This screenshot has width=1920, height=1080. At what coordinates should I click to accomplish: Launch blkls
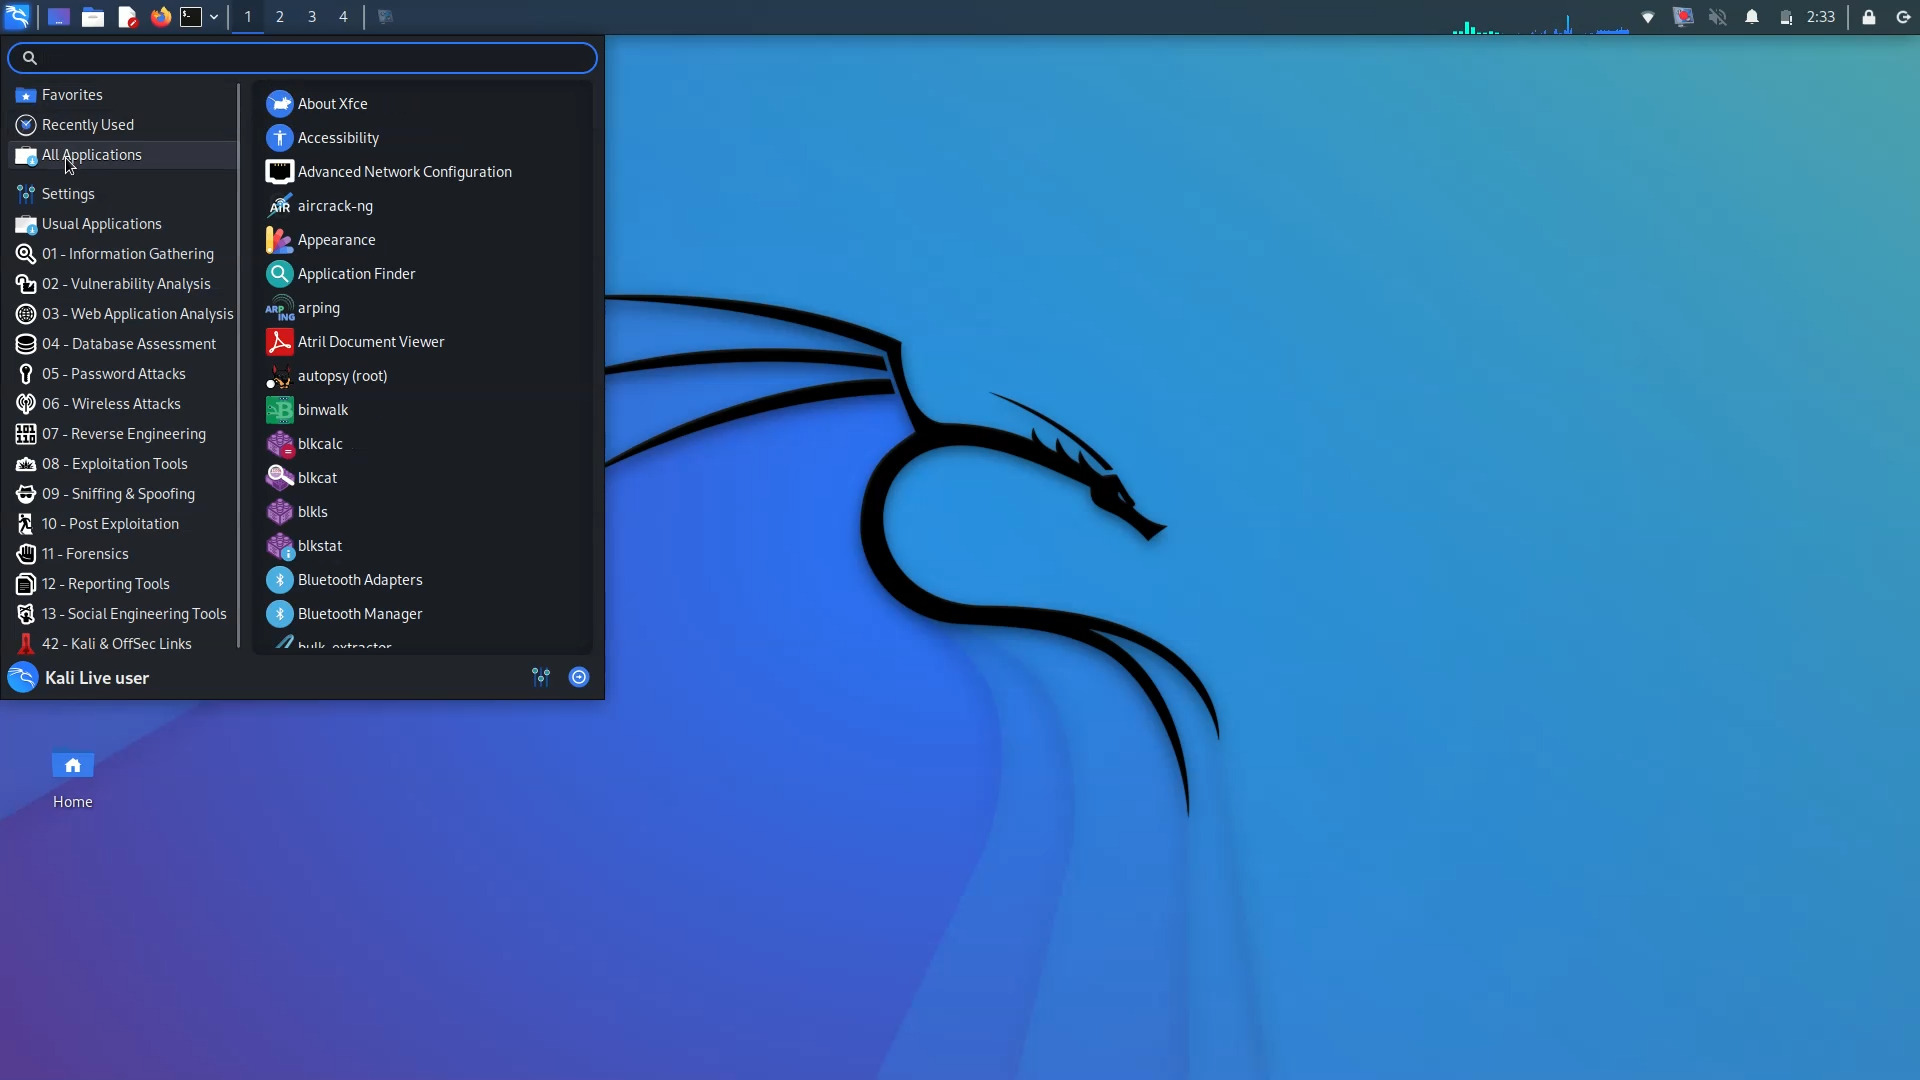point(424,512)
